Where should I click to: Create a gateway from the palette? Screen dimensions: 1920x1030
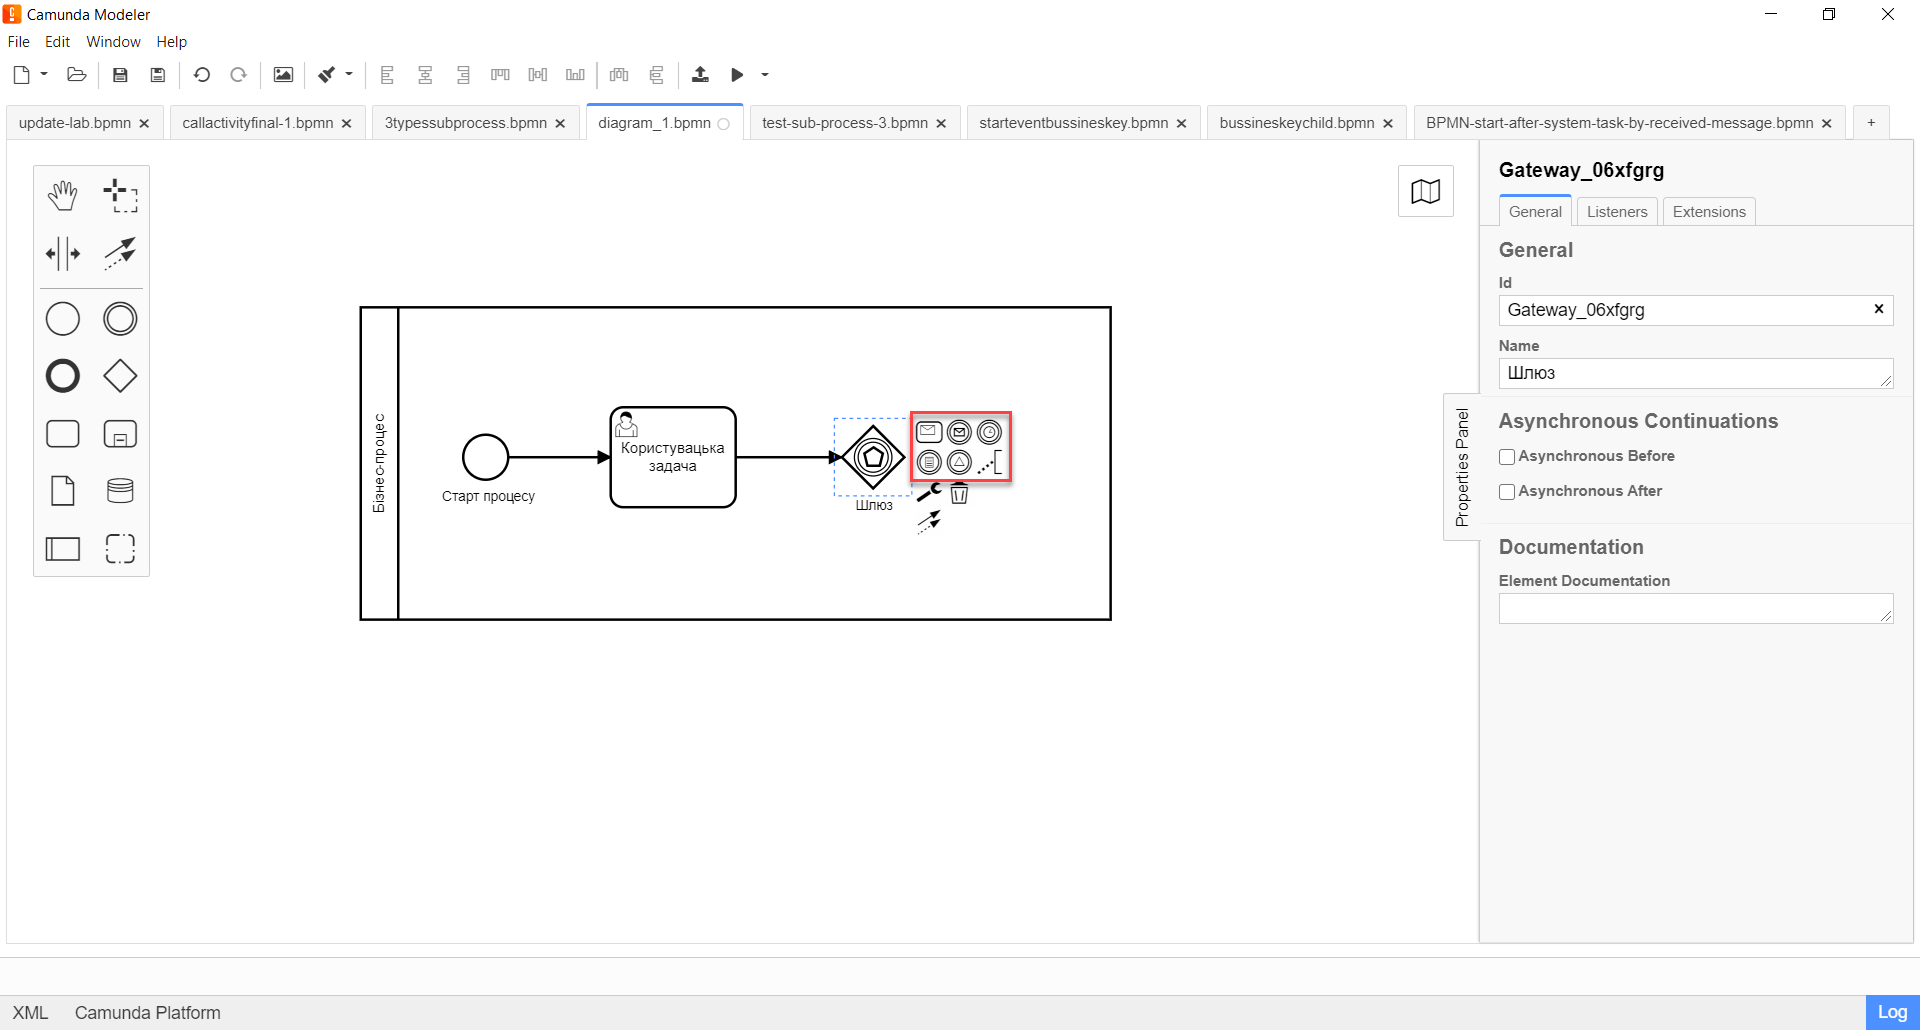coord(120,376)
